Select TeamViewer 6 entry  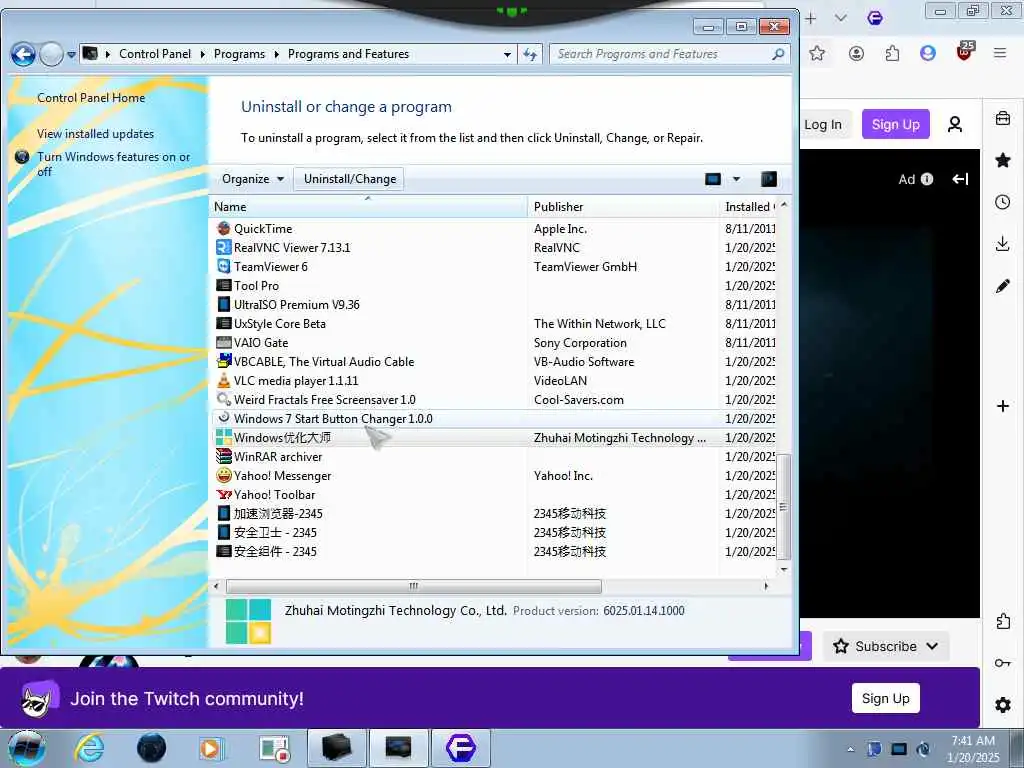[x=493, y=266]
